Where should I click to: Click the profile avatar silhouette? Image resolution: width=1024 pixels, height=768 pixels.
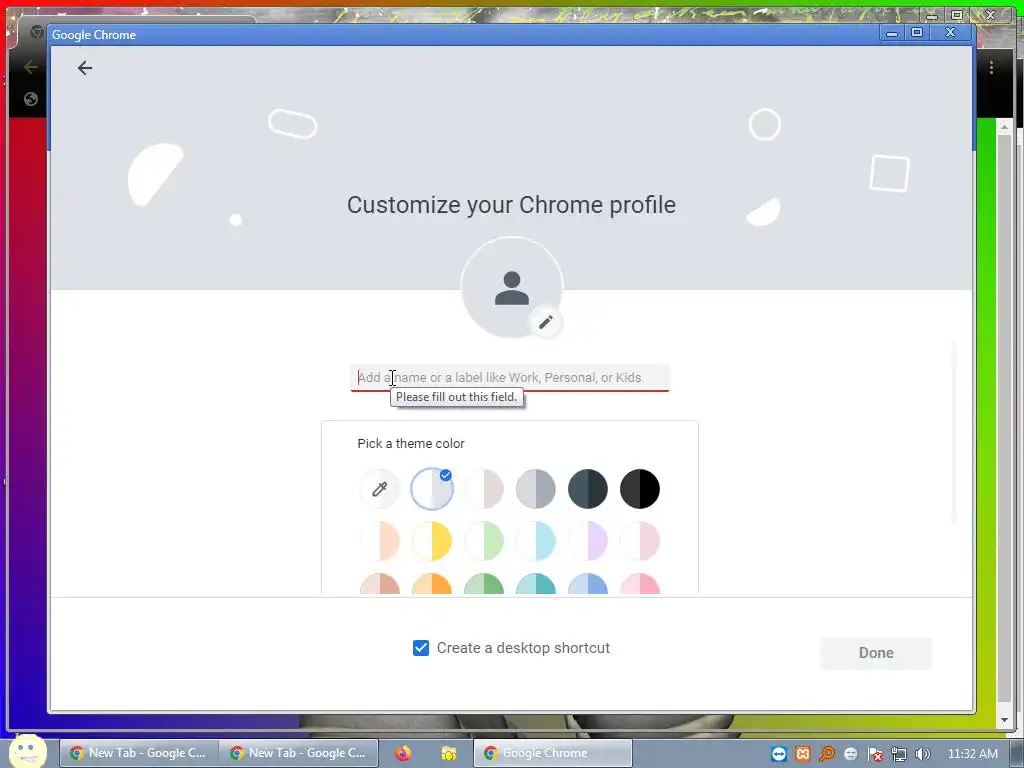(x=512, y=287)
